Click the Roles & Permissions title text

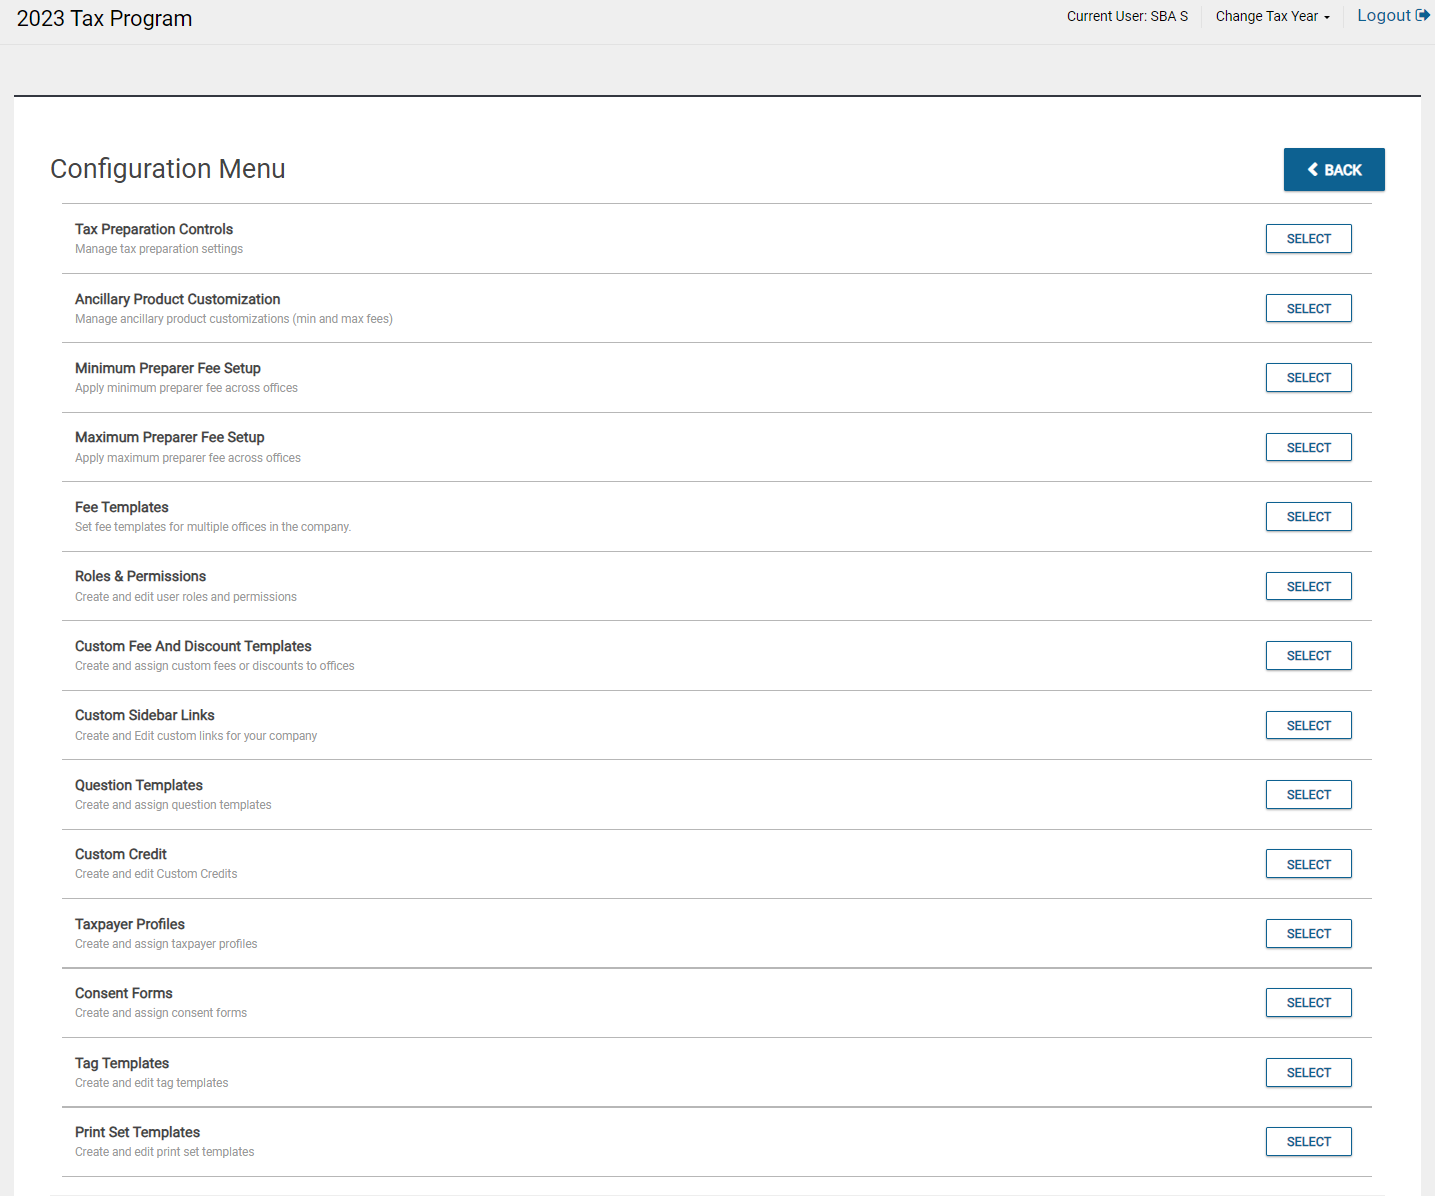(x=140, y=577)
